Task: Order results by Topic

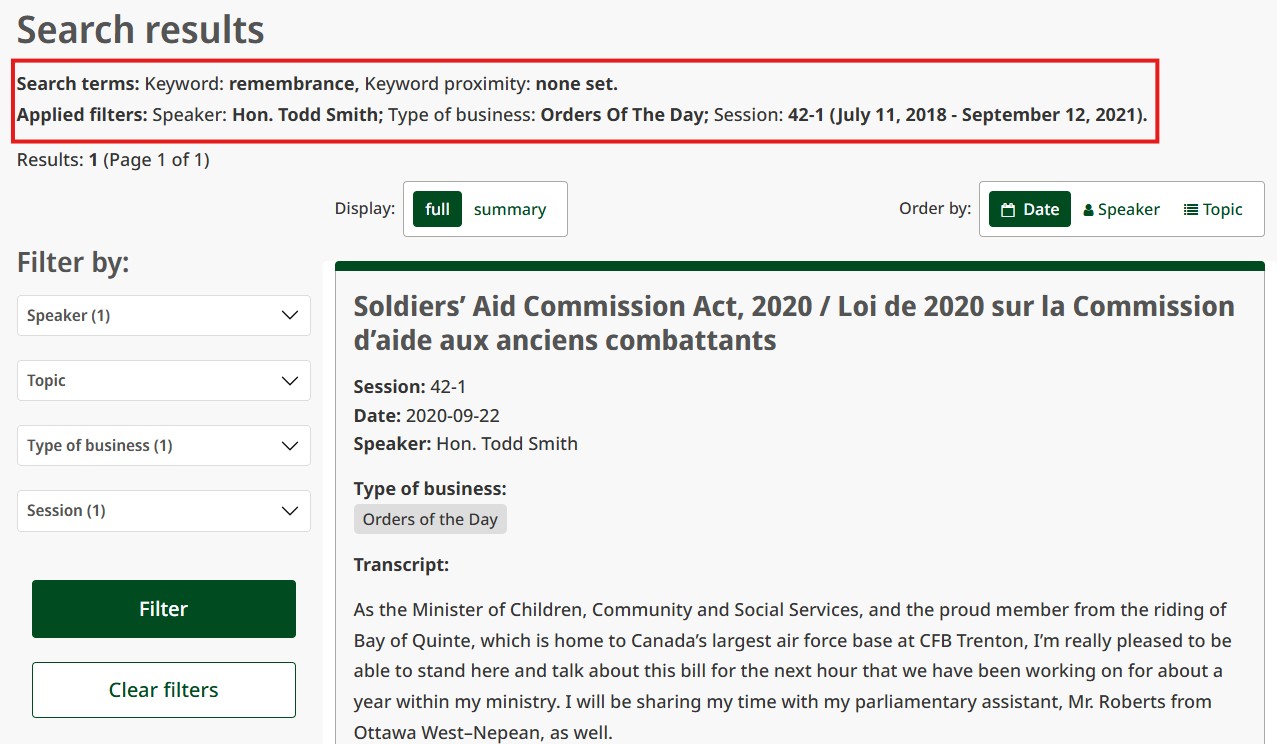Action: click(1212, 208)
